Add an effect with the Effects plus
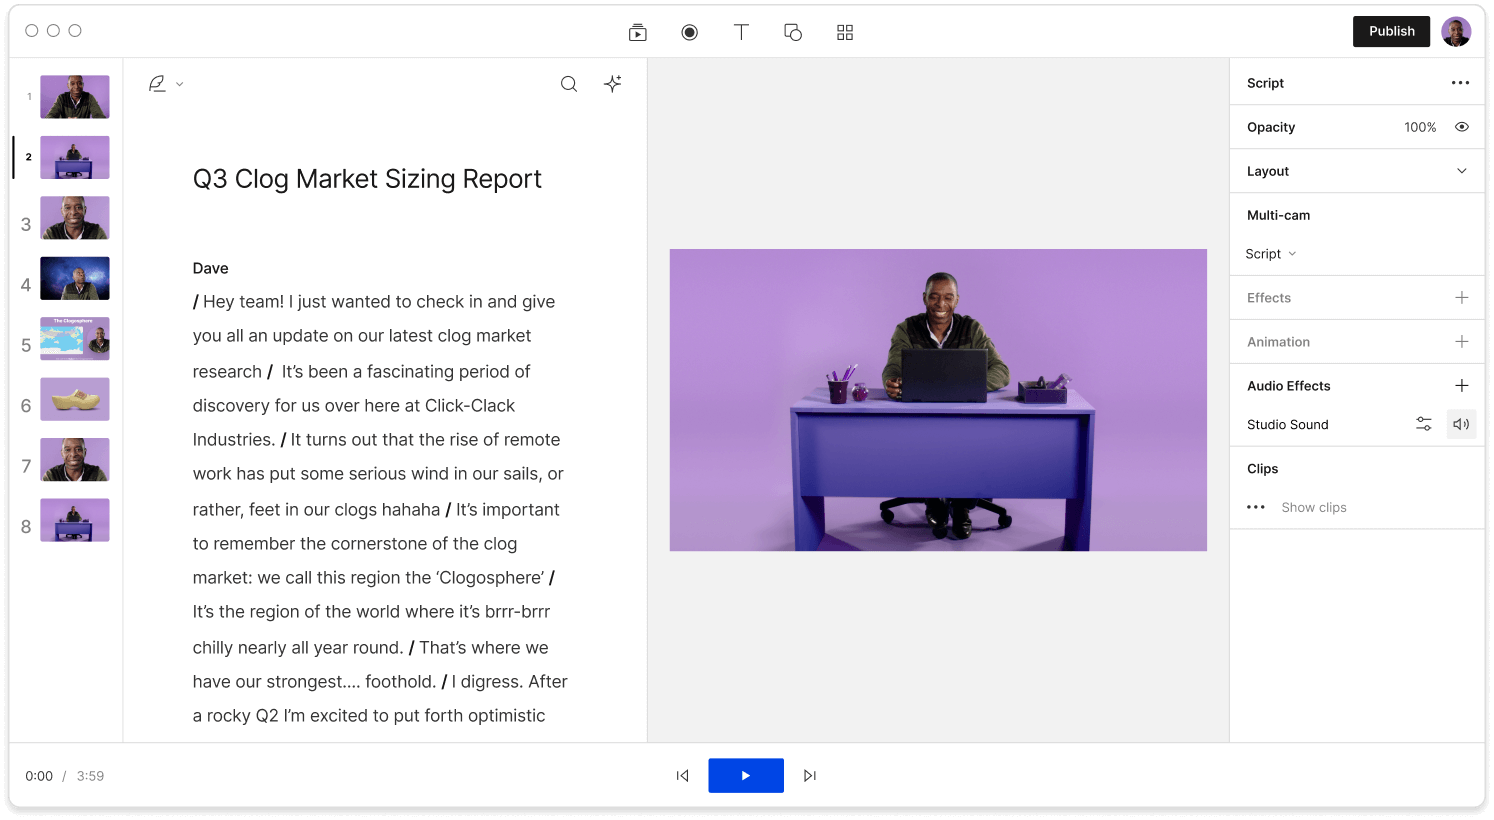Screen dimensions: 1494x820 (1462, 297)
